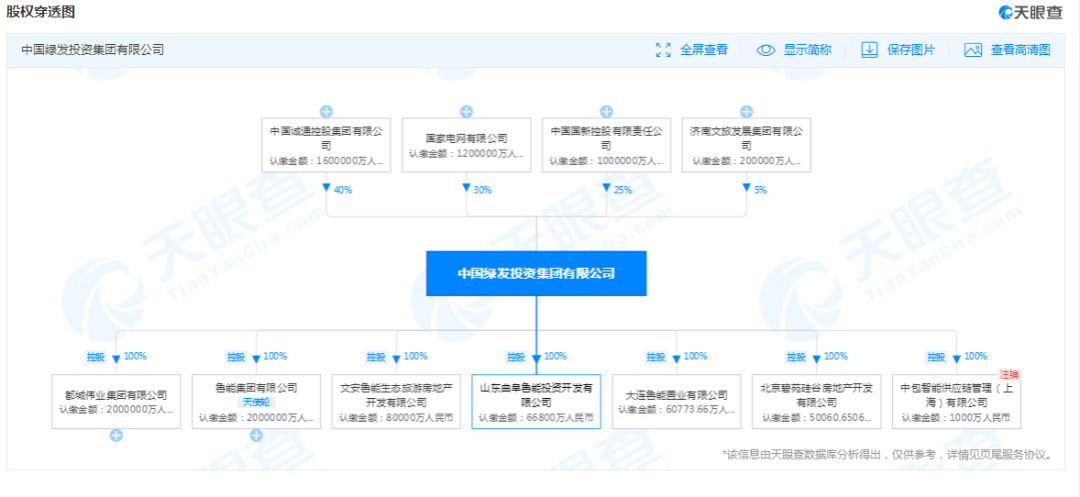1080x497 pixels.
Task: Click 30% share under 国家电网
Action: (482, 190)
